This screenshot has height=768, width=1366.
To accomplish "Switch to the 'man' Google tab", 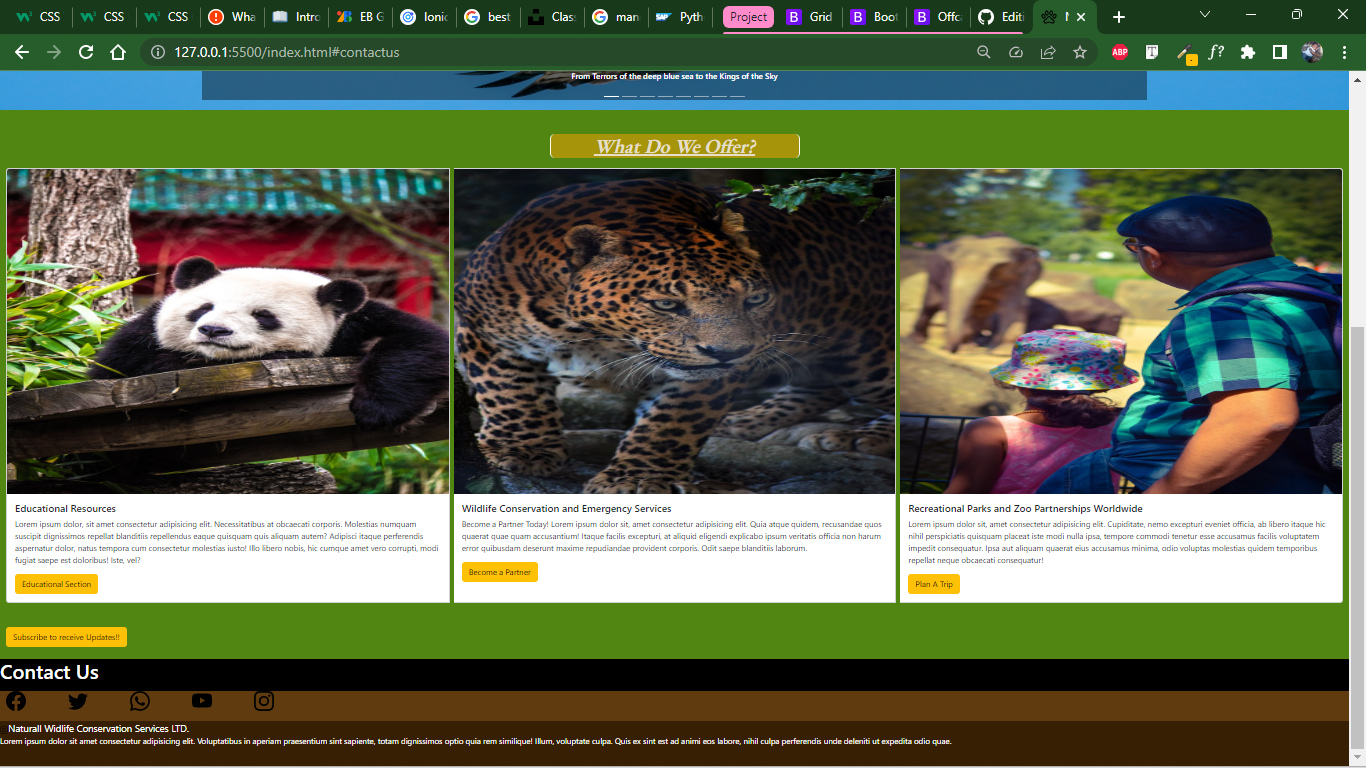I will [615, 17].
